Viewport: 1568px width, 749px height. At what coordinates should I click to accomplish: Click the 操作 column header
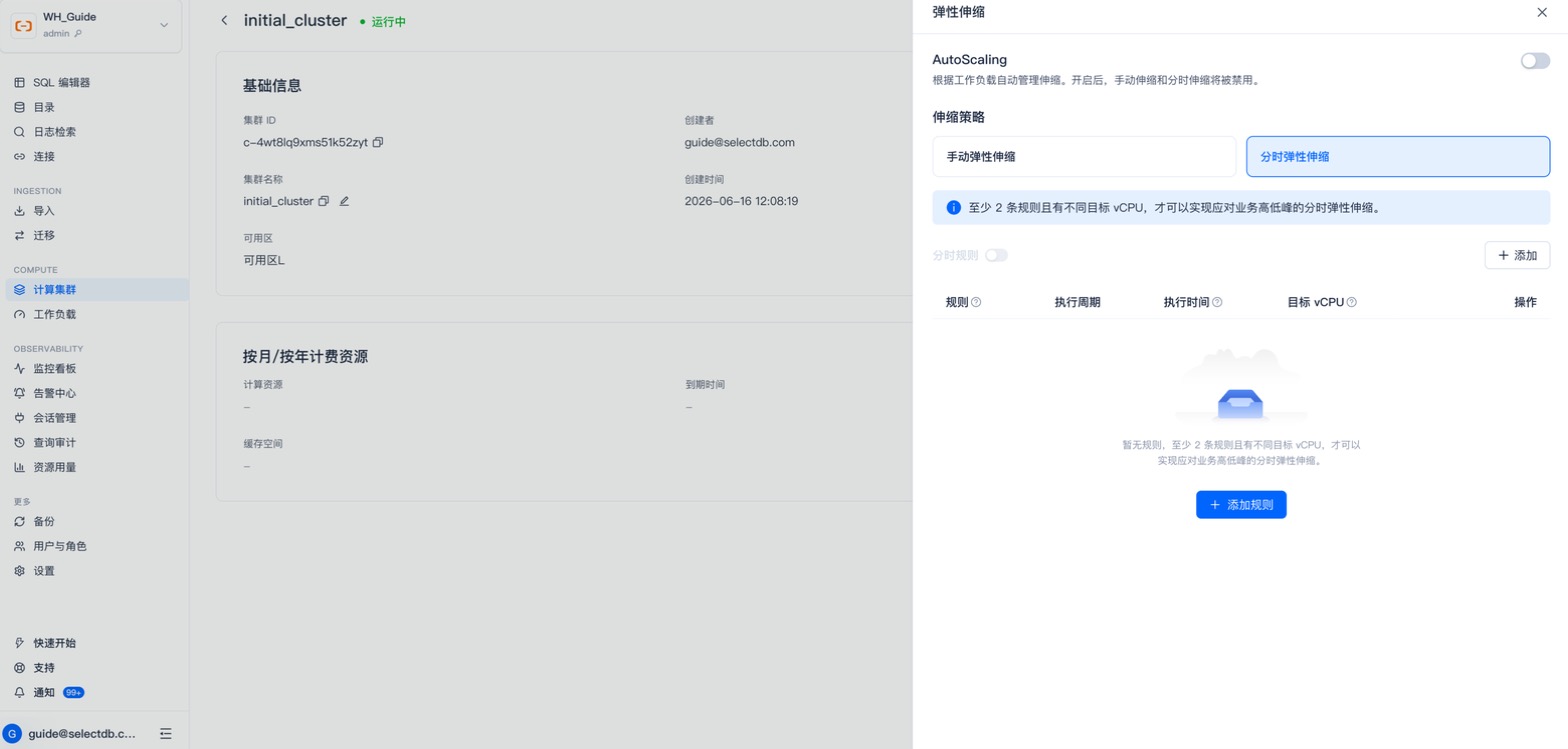(x=1525, y=302)
